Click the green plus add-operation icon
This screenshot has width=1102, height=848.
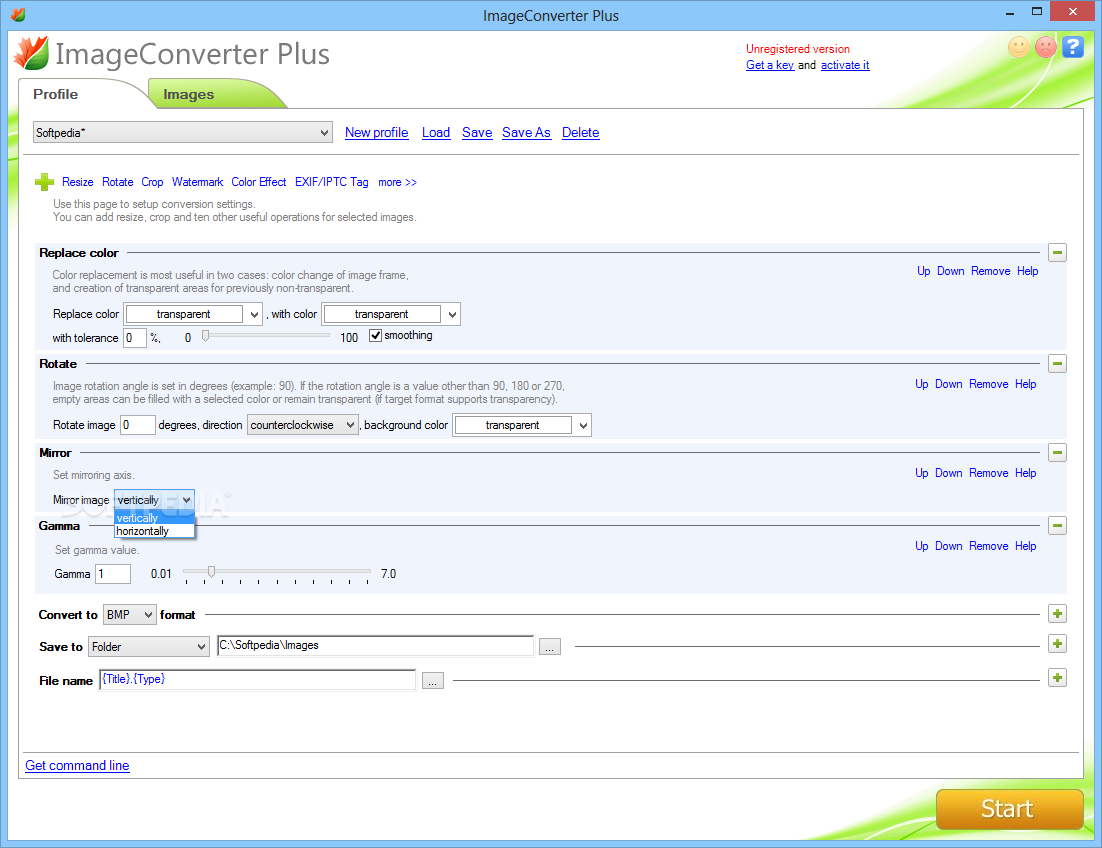[x=44, y=182]
